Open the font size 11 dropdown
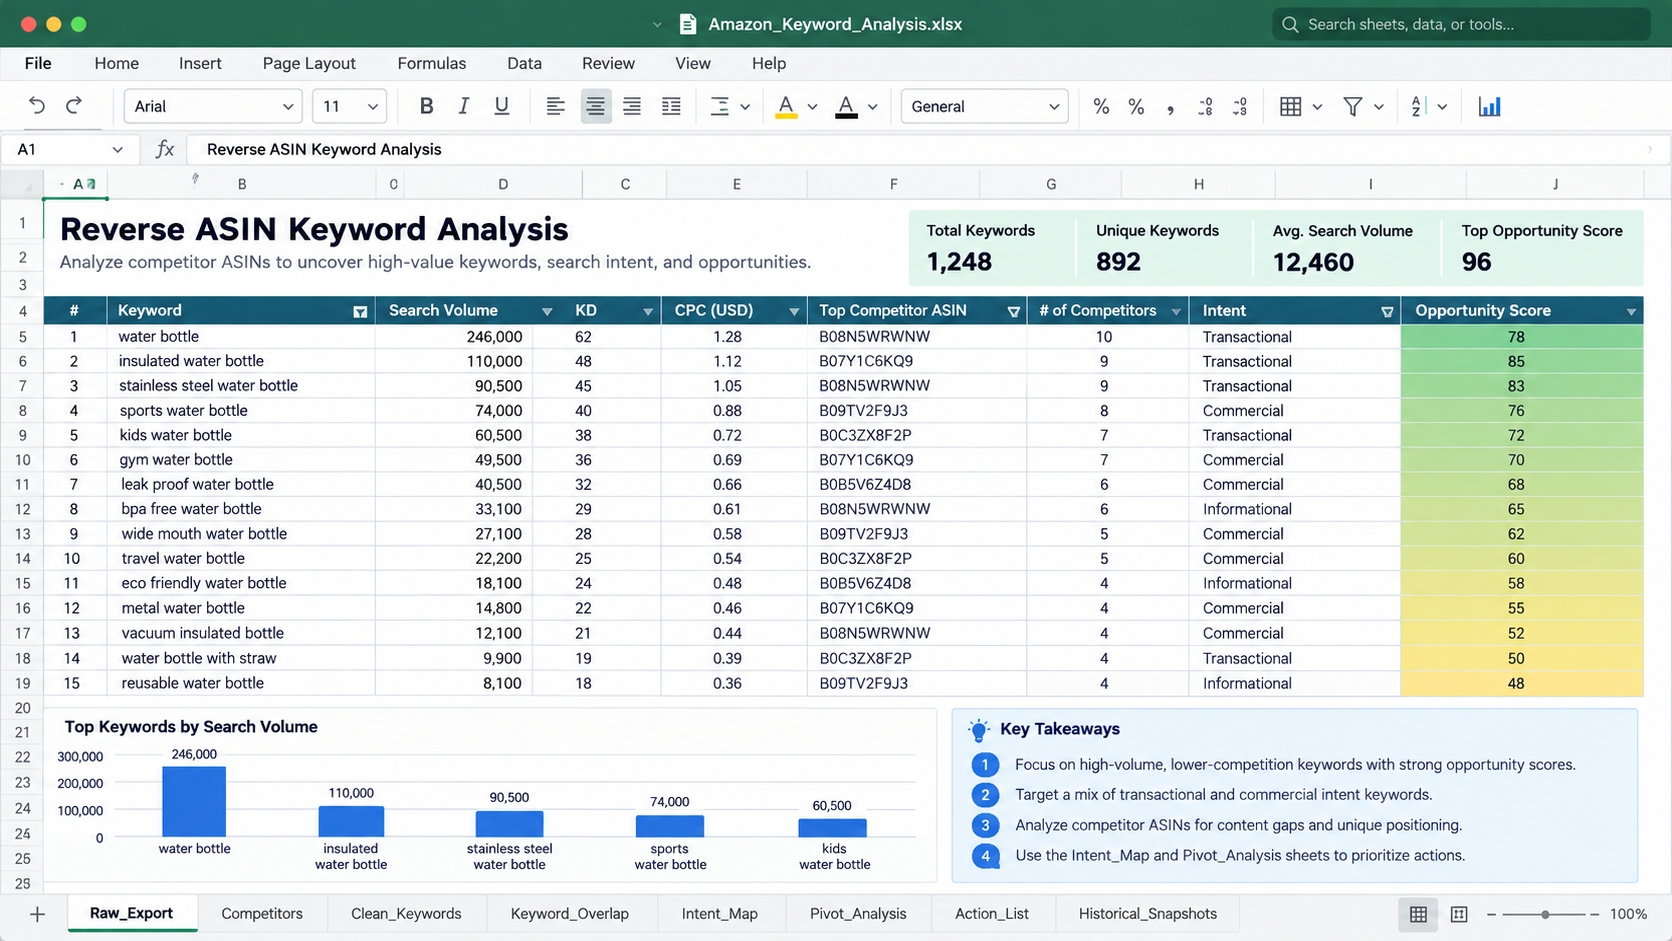 [x=350, y=106]
